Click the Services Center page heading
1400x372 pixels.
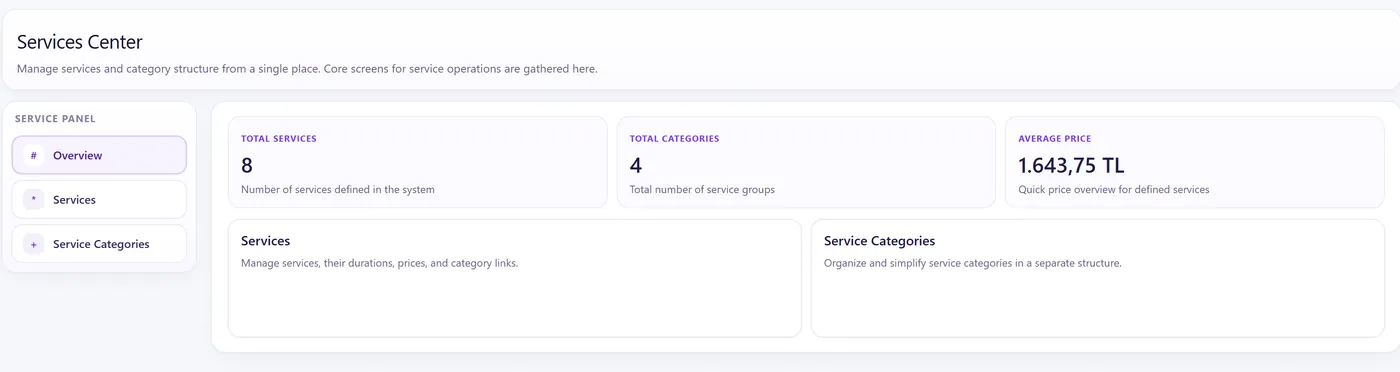[80, 42]
